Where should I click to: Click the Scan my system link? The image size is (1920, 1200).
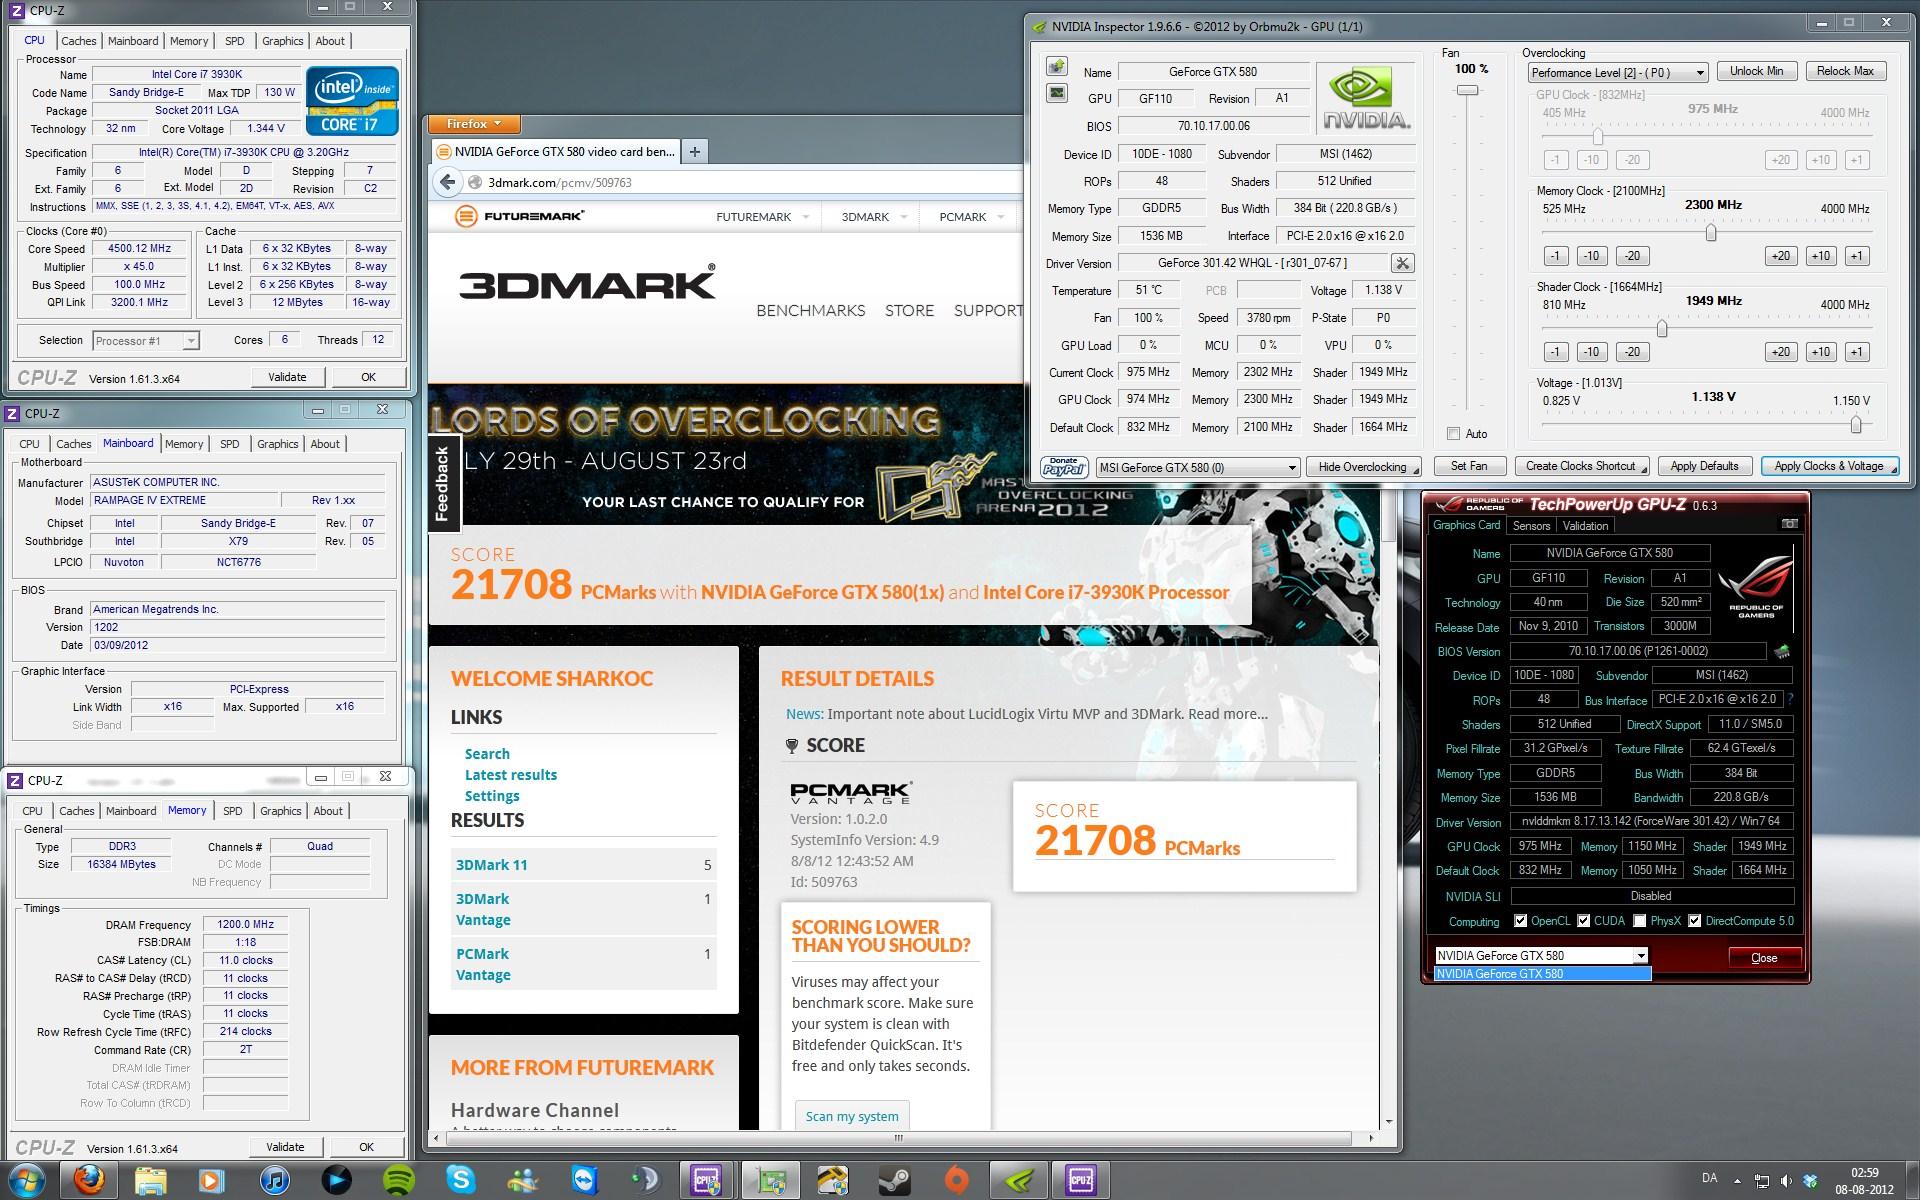[x=852, y=1116]
